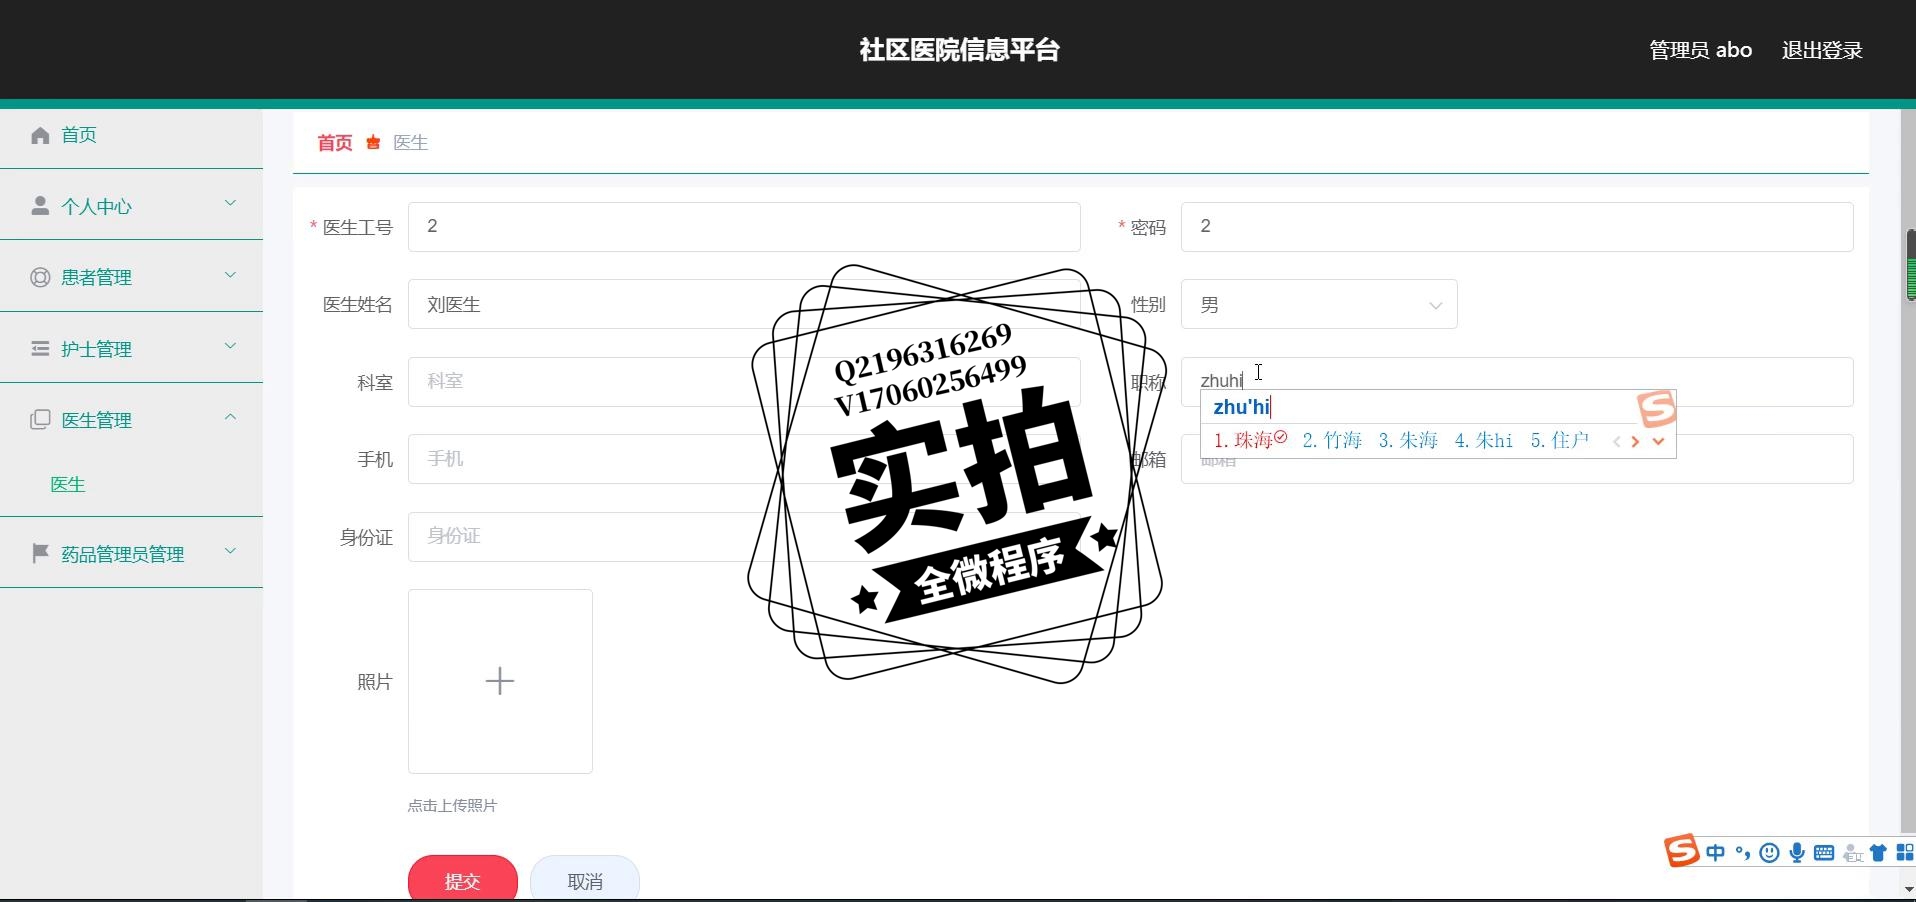Focus the 职称 field containing zhuhi

1517,380
